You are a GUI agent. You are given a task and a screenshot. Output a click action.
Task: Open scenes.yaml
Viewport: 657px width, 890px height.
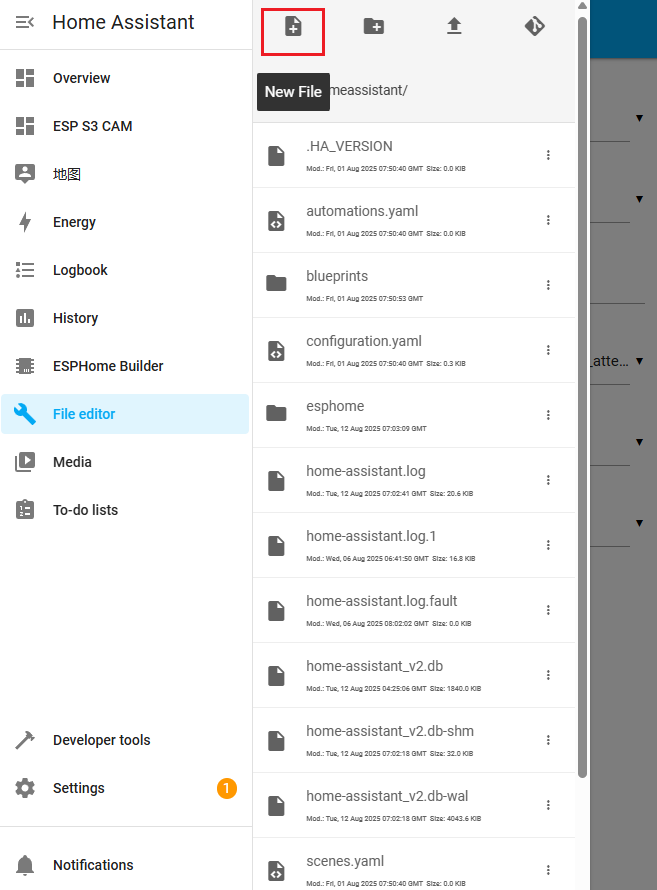pos(414,864)
